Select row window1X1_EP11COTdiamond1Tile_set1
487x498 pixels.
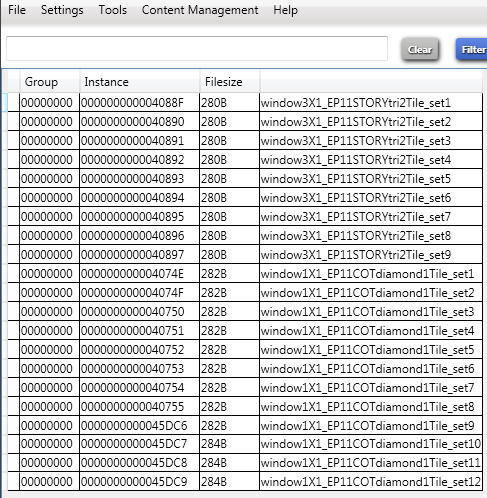click(245, 274)
